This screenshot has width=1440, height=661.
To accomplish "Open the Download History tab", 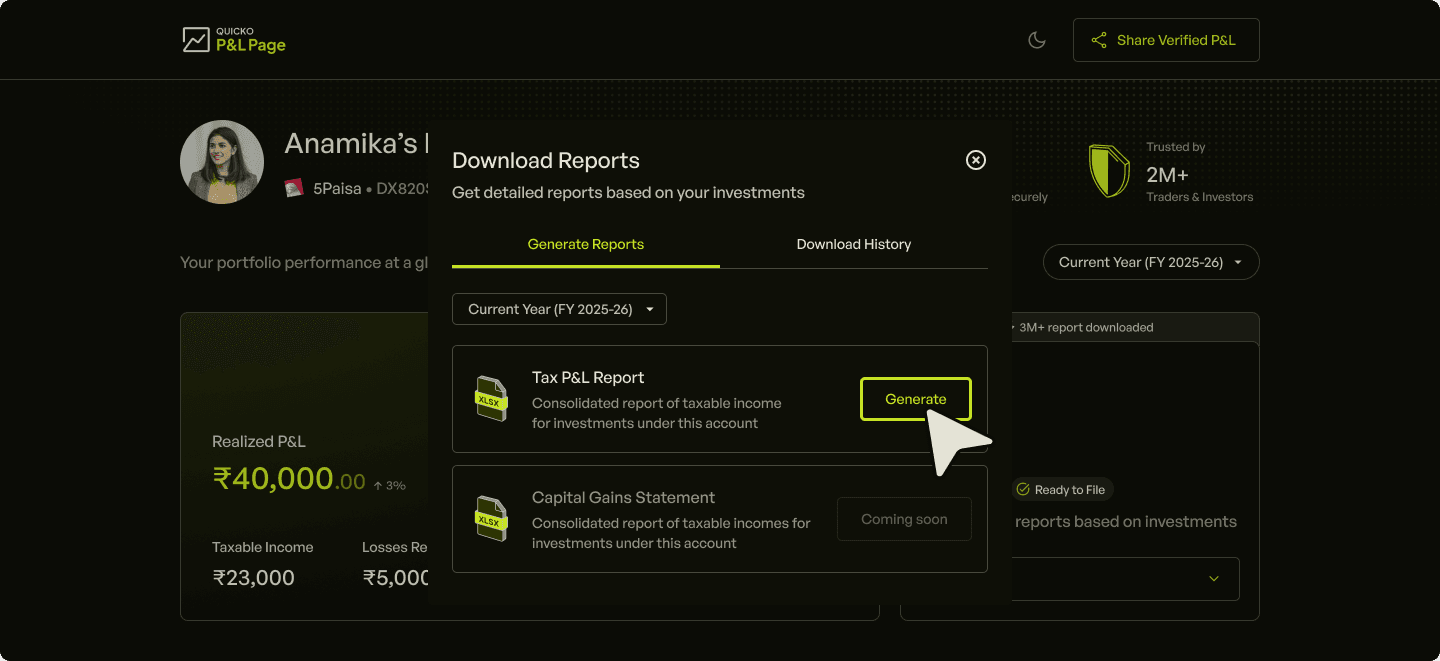I will tap(854, 245).
